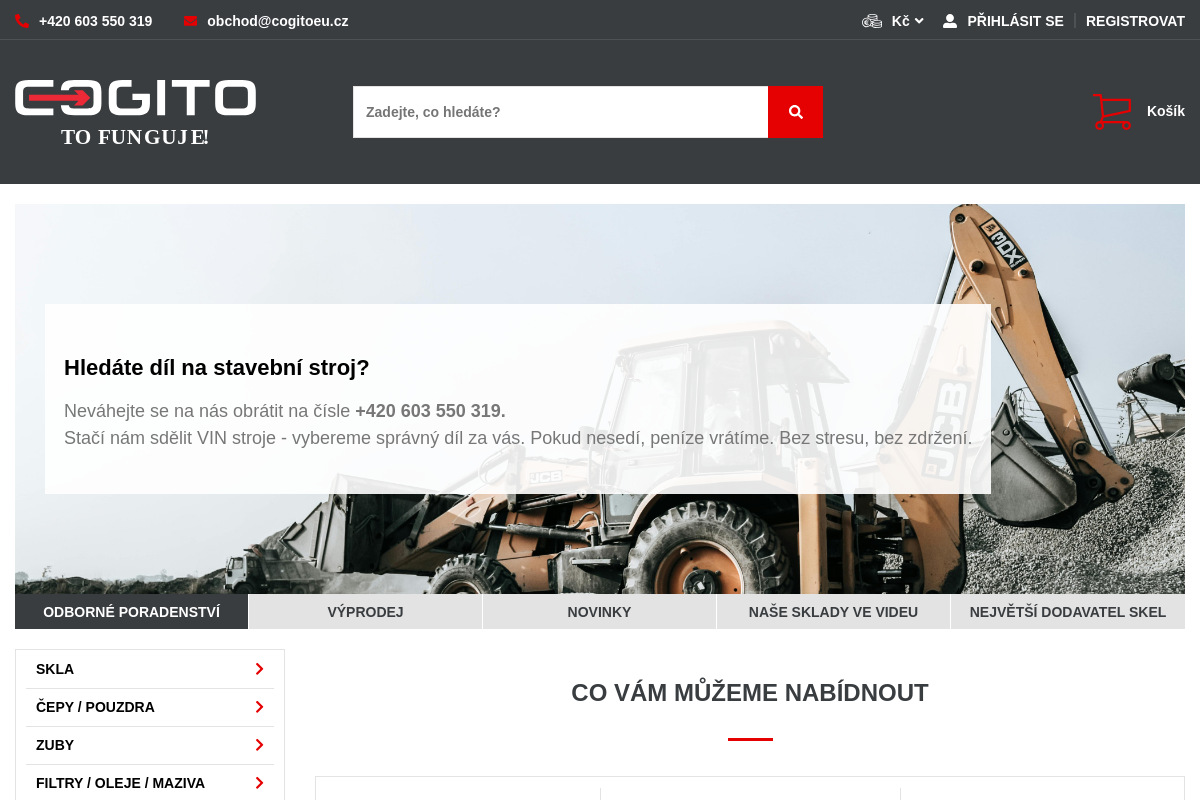
Task: Open the ODBORNÉ PORADENSTVÍ tab
Action: click(x=131, y=611)
